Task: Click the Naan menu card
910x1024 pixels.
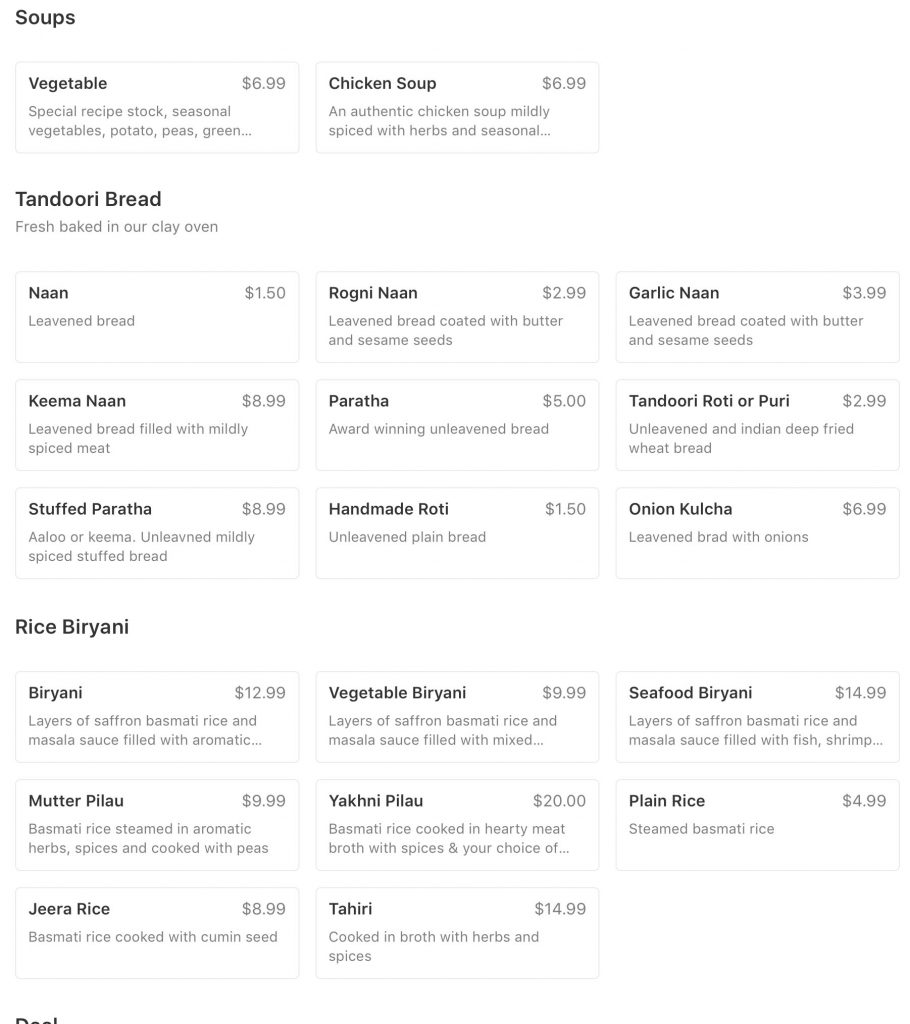Action: coord(157,315)
